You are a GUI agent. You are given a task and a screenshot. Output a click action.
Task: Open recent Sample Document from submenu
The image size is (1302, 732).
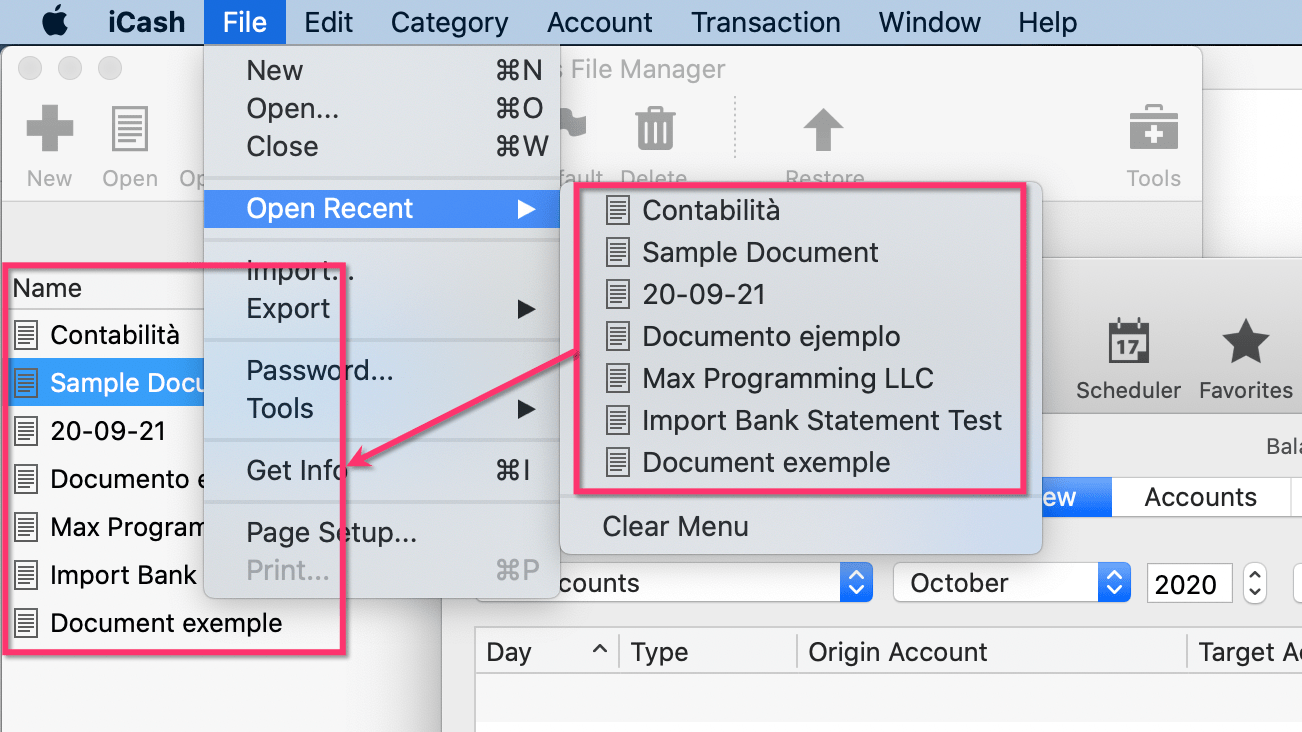pyautogui.click(x=801, y=253)
